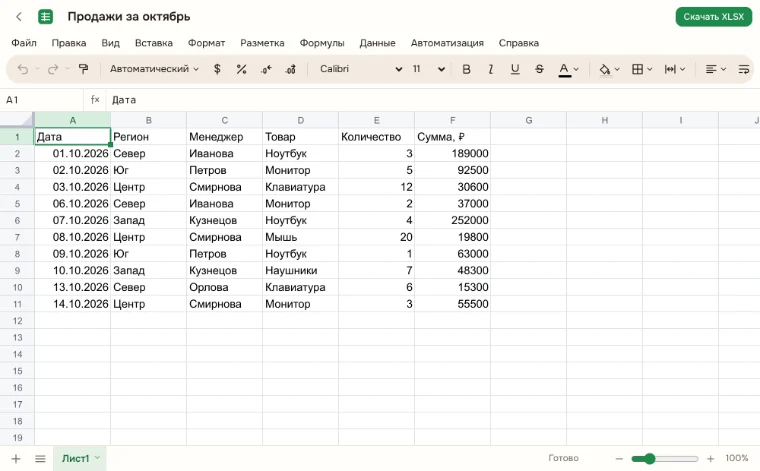Go back with the left chevron arrow
The height and width of the screenshot is (471, 760).
coord(19,17)
